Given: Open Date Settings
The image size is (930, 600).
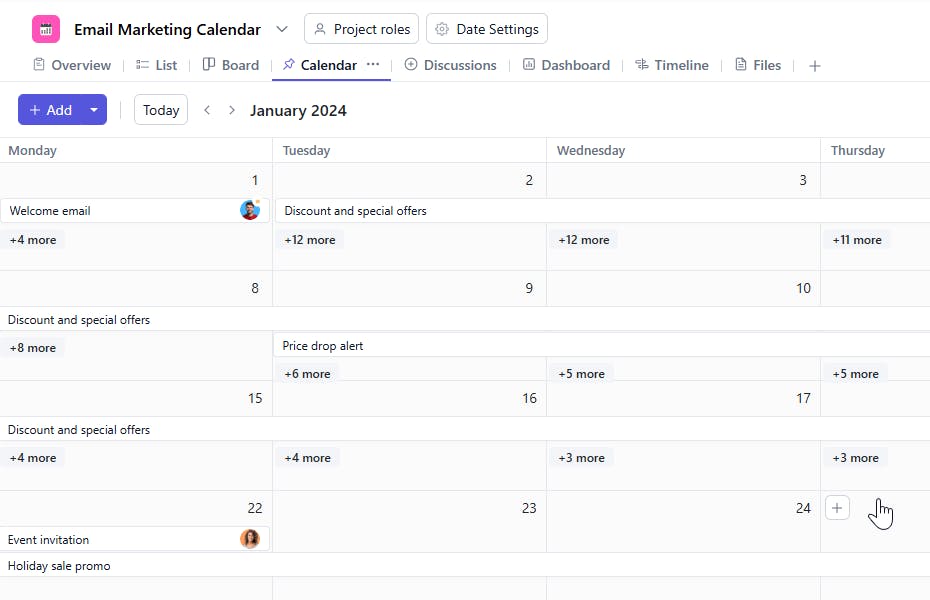Looking at the screenshot, I should tap(486, 29).
